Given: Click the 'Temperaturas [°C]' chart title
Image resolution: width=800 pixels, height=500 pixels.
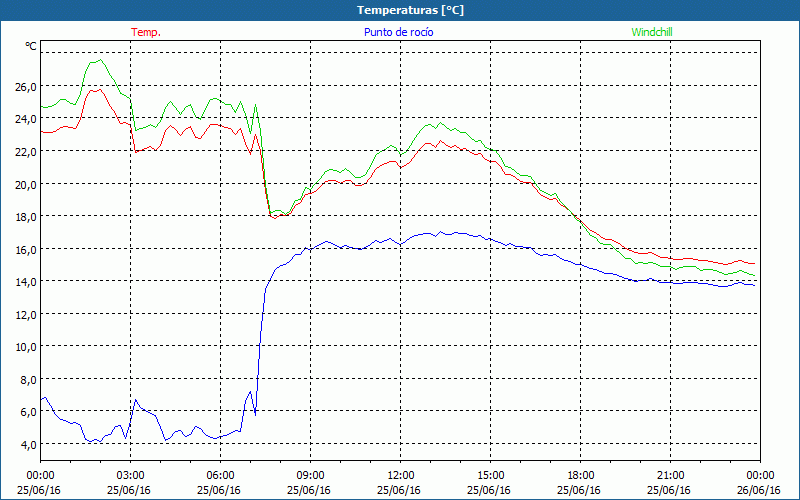Looking at the screenshot, I should click(410, 10).
